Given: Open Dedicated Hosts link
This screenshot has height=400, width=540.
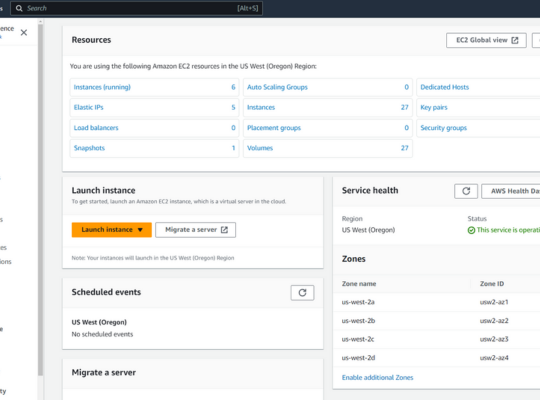Looking at the screenshot, I should point(445,87).
